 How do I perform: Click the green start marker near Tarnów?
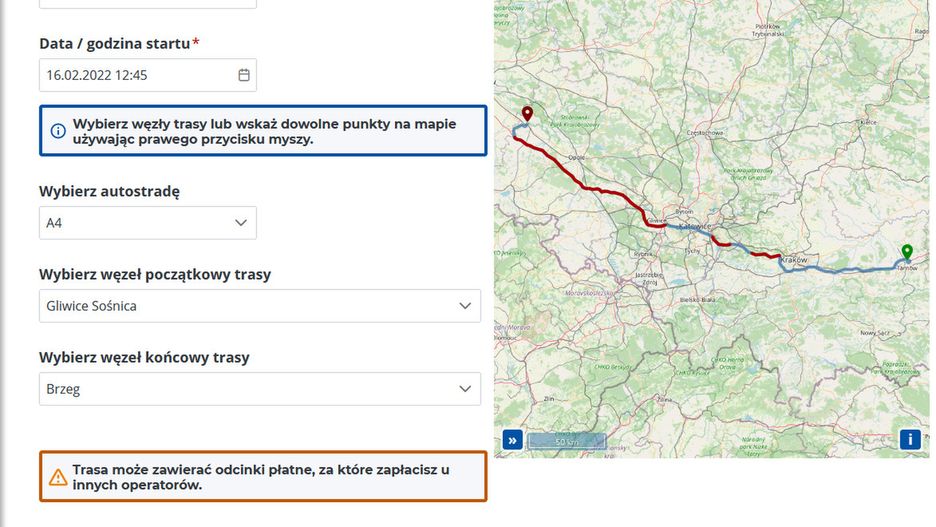(x=906, y=252)
